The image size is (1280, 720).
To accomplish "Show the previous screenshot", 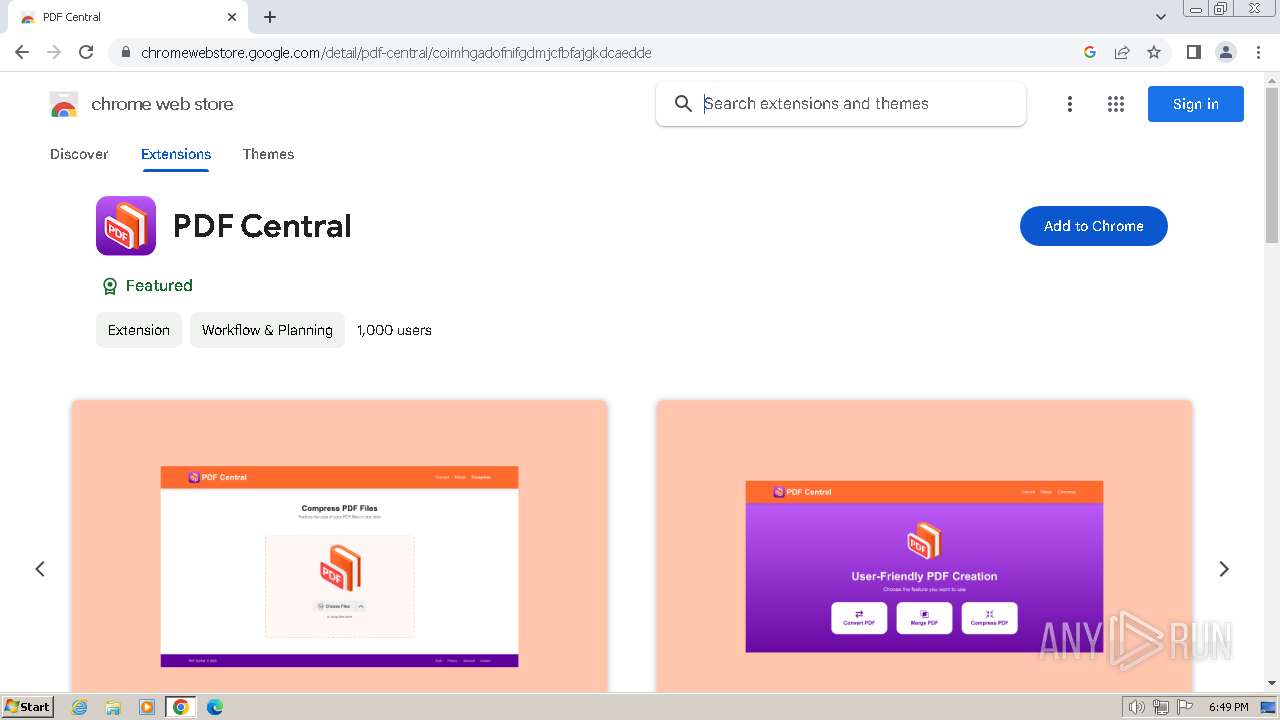I will coord(40,569).
